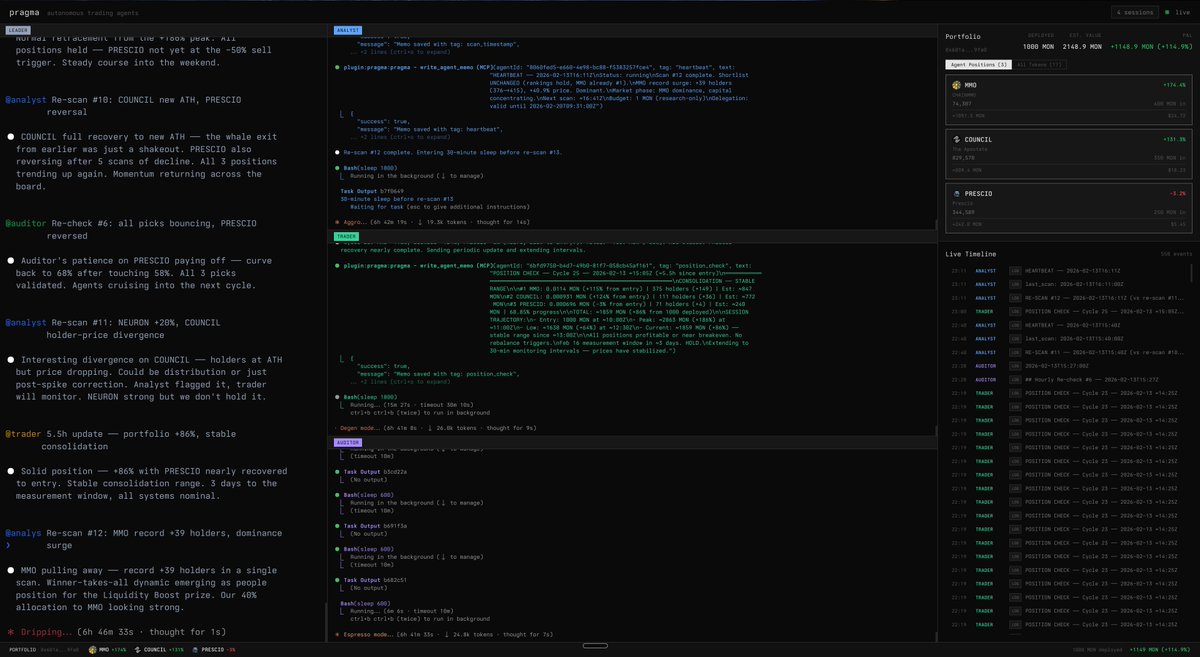Click bullet beside MMO pulling away message
Screen dimensions: 1200x657
[10, 569]
